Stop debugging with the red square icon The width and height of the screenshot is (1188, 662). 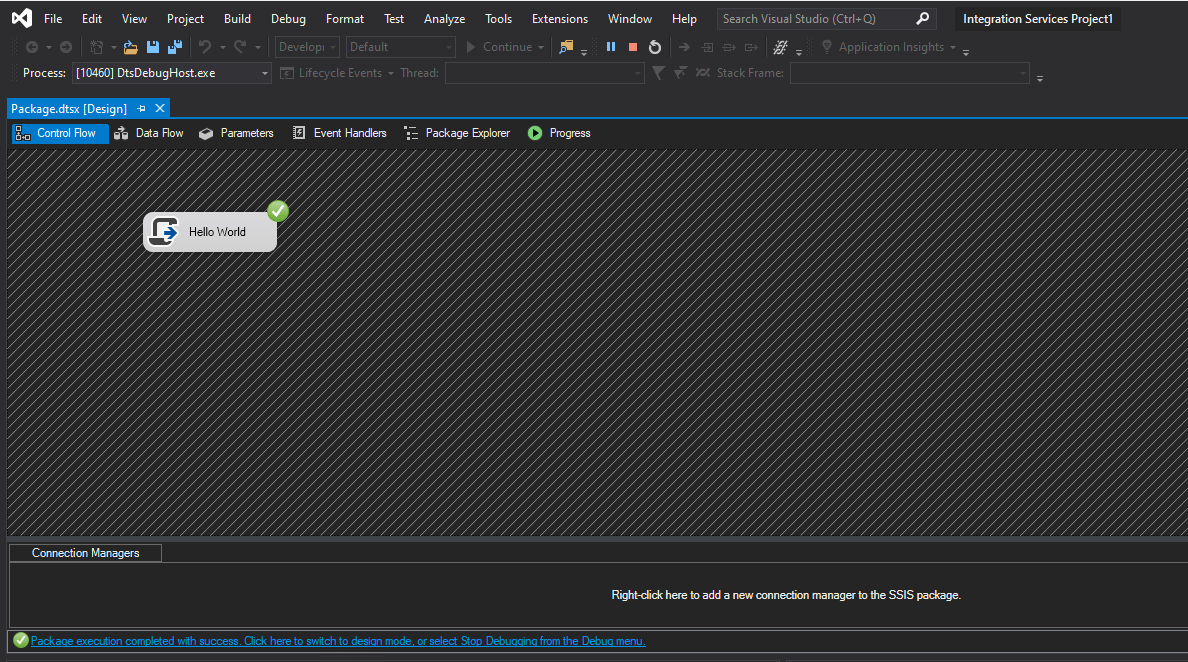tap(633, 47)
